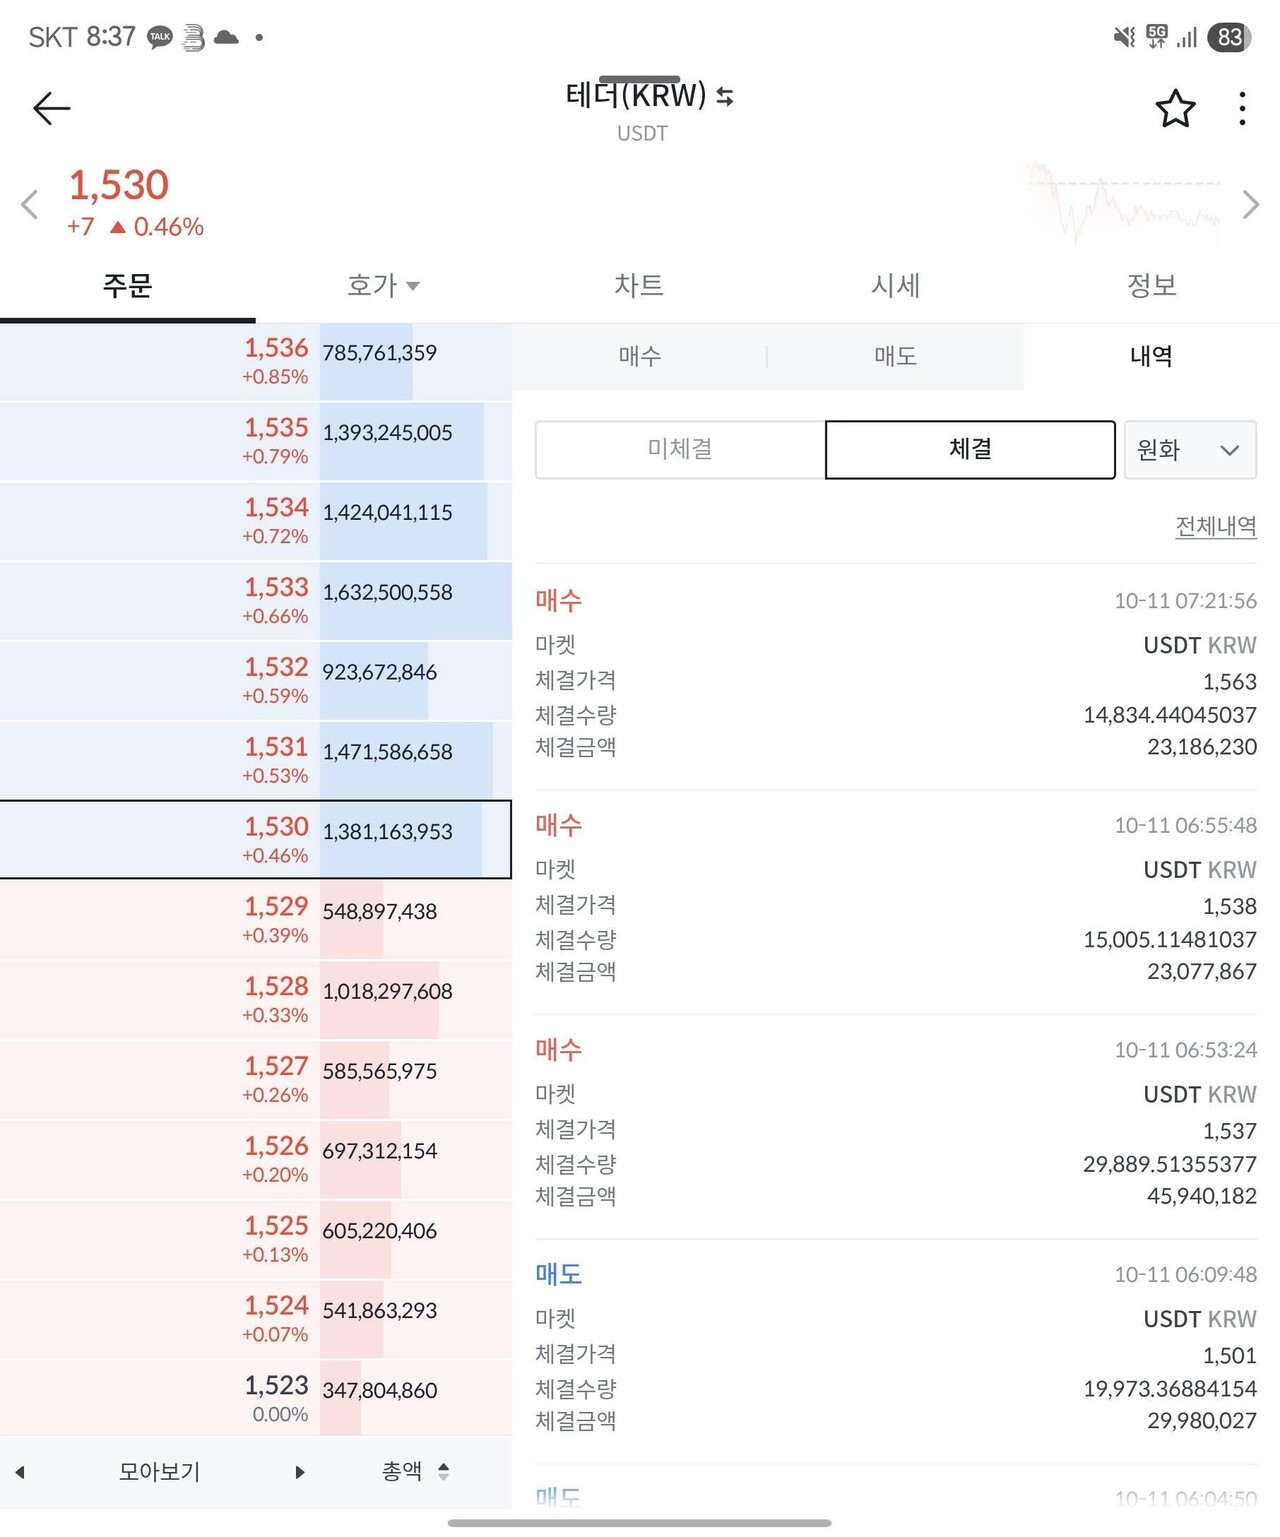The height and width of the screenshot is (1537, 1280).
Task: Switch to the 매도 tab
Action: pyautogui.click(x=895, y=356)
